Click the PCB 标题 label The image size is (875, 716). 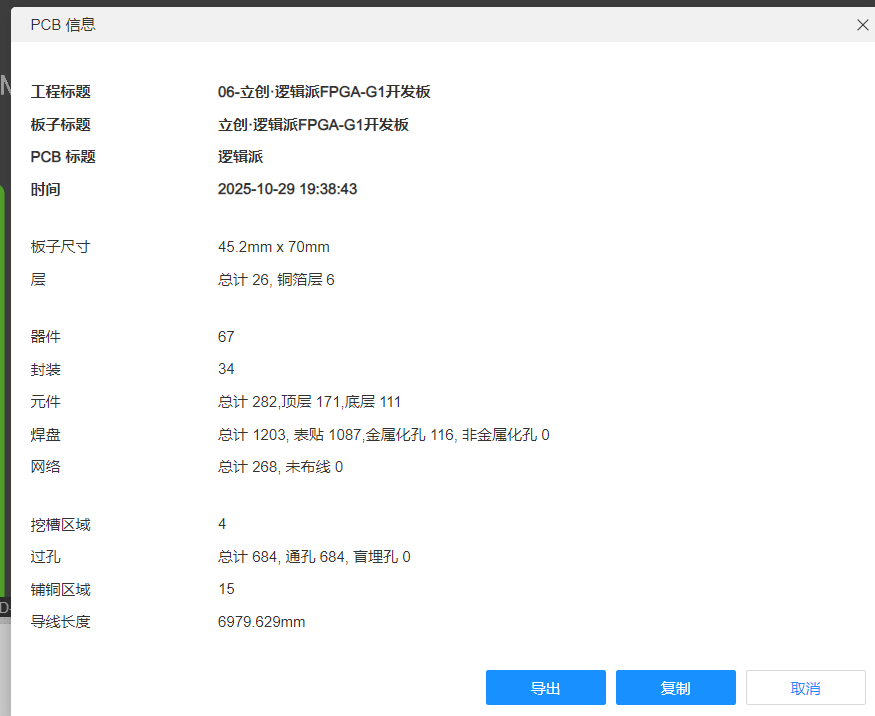point(63,157)
